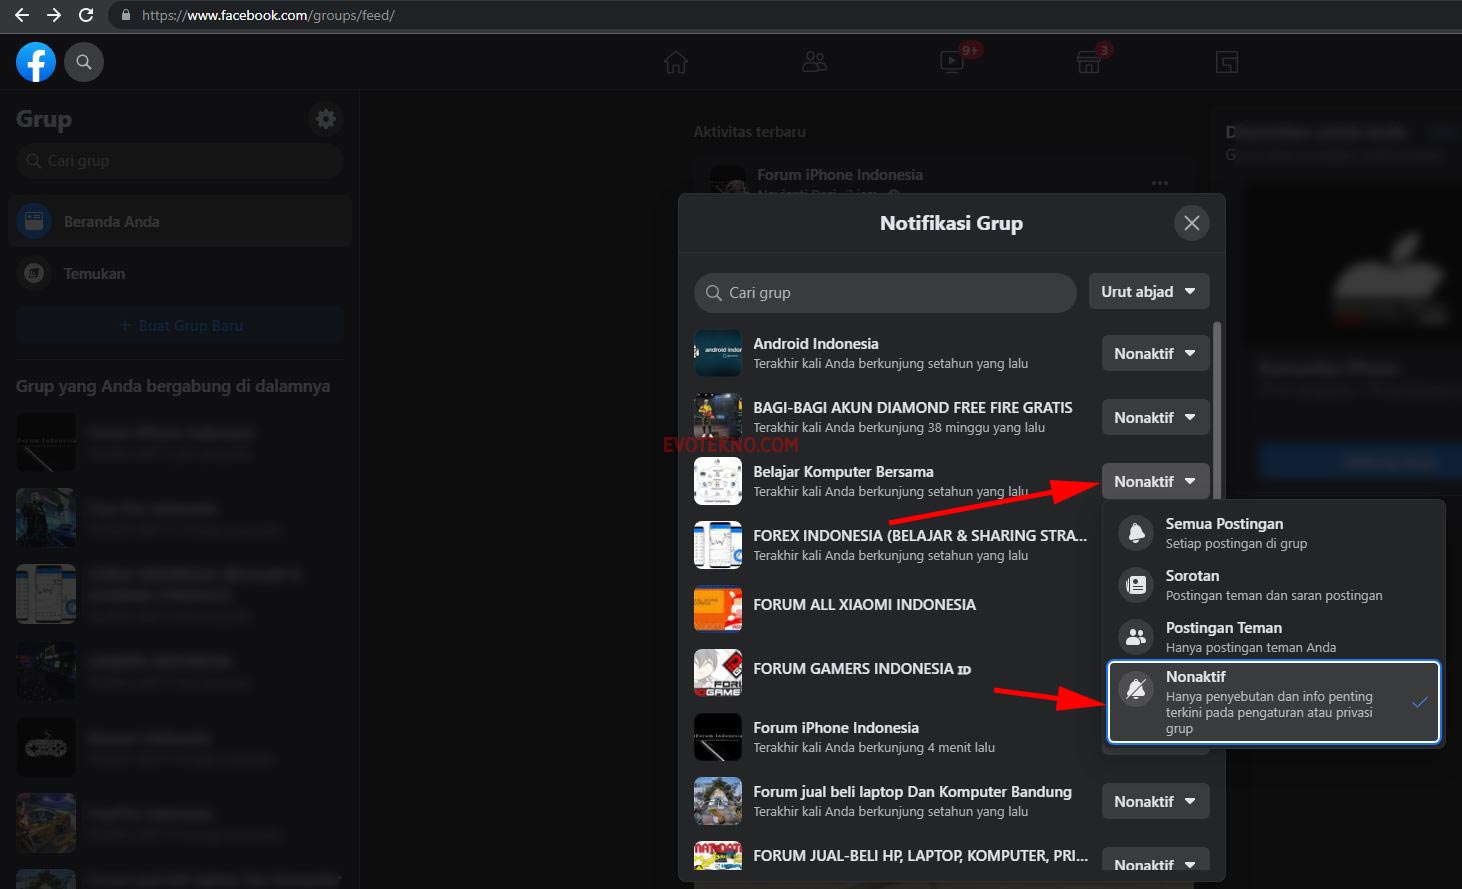Image resolution: width=1462 pixels, height=889 pixels.
Task: Open the Urut abjad sort dropdown
Action: (x=1148, y=292)
